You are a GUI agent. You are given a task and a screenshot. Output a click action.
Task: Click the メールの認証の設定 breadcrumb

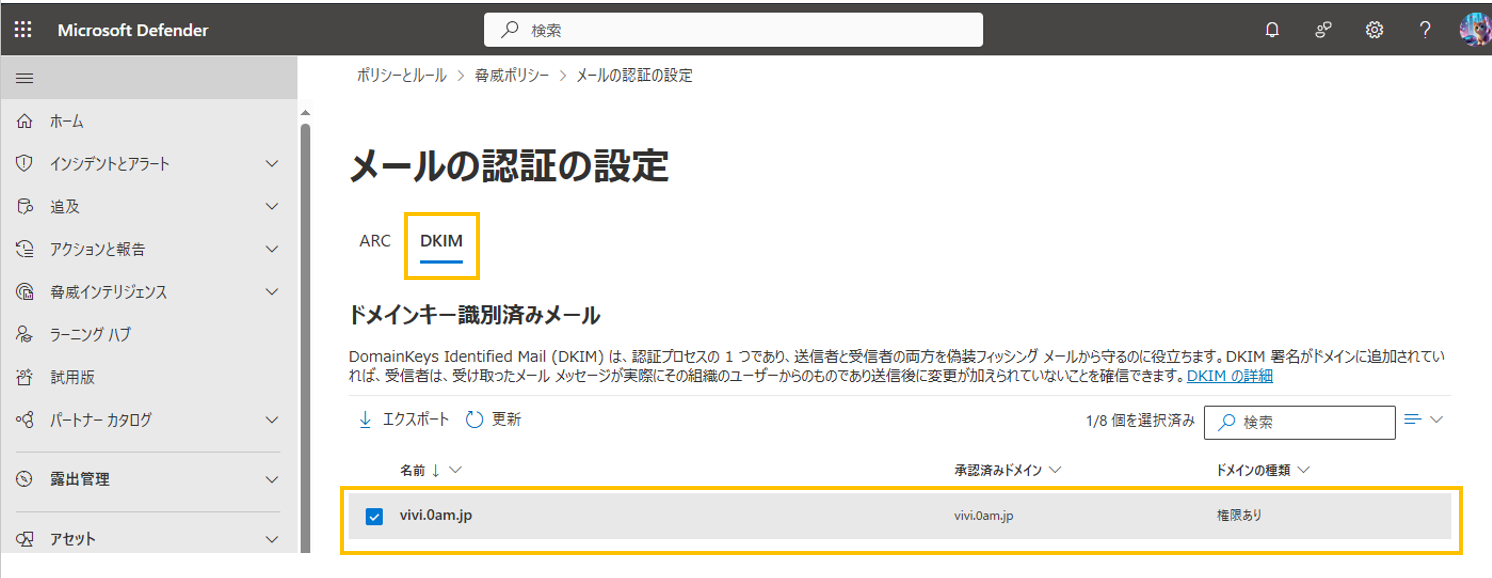click(634, 75)
